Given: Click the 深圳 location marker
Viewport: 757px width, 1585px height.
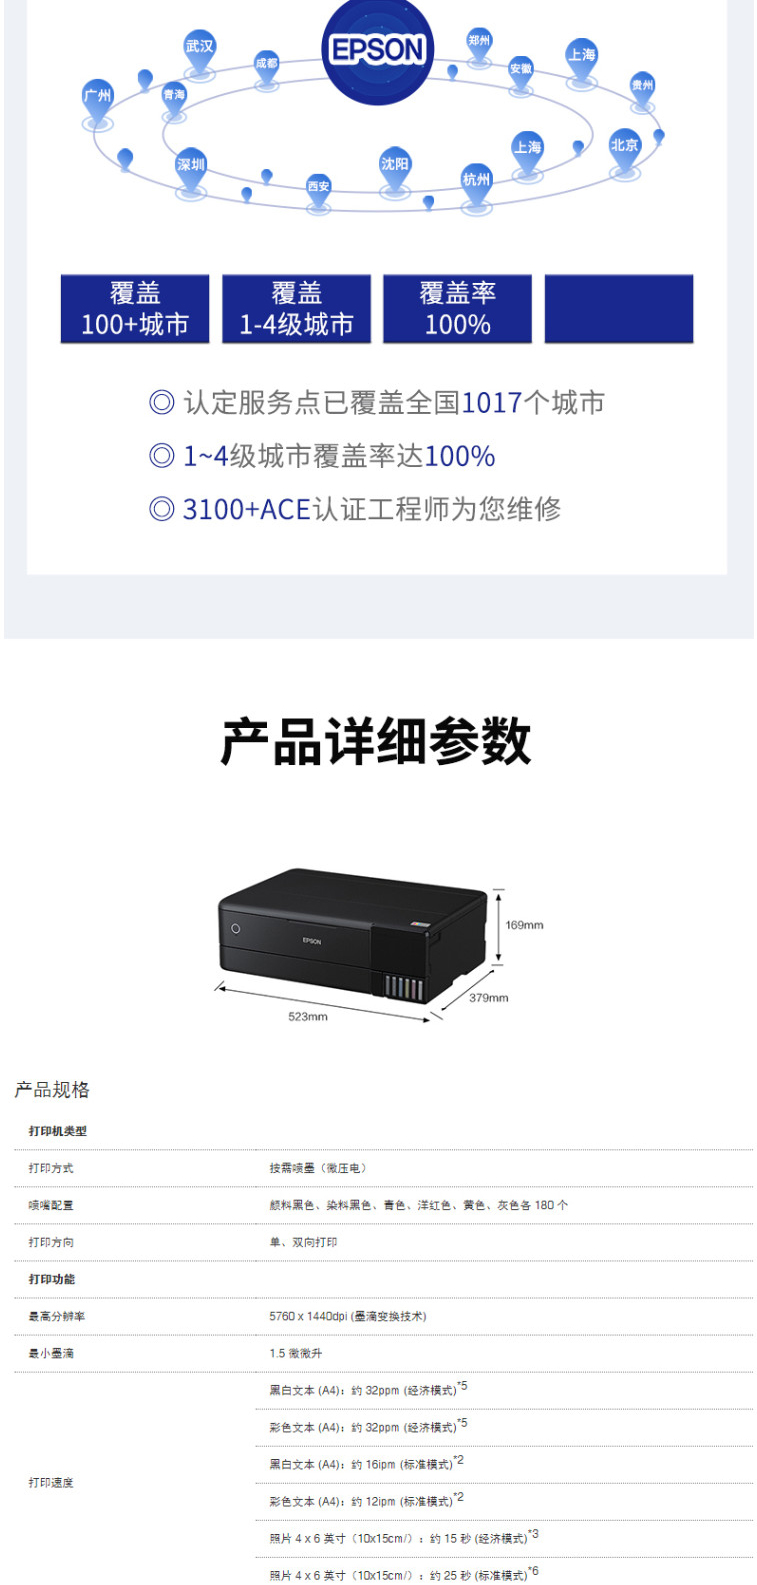Looking at the screenshot, I should [x=191, y=171].
